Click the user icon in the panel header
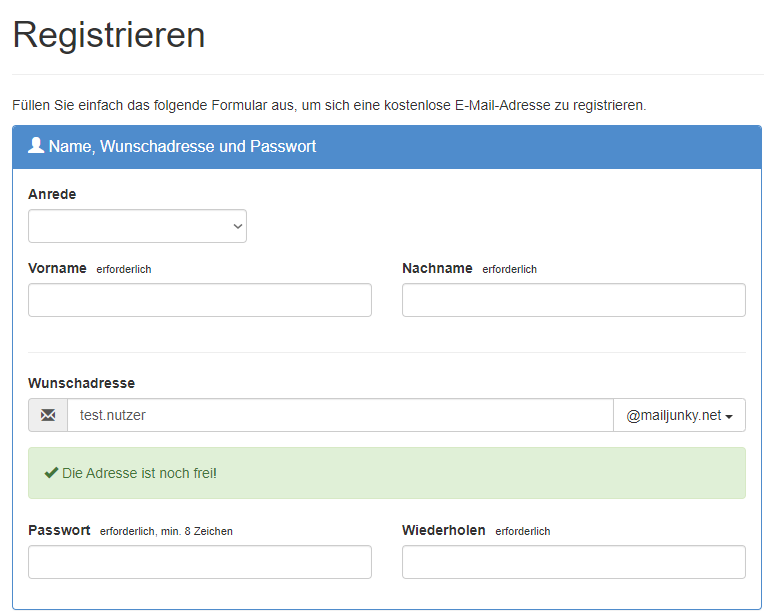This screenshot has height=611, width=764. point(36,146)
